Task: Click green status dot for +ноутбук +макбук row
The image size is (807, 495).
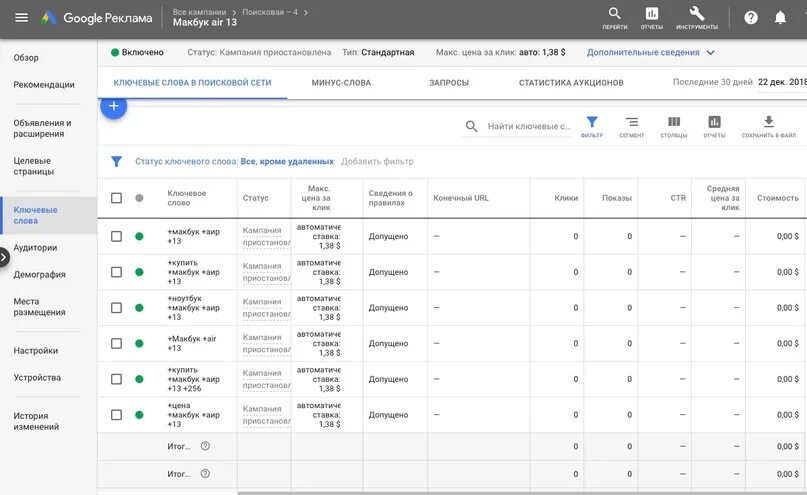Action: (x=139, y=308)
